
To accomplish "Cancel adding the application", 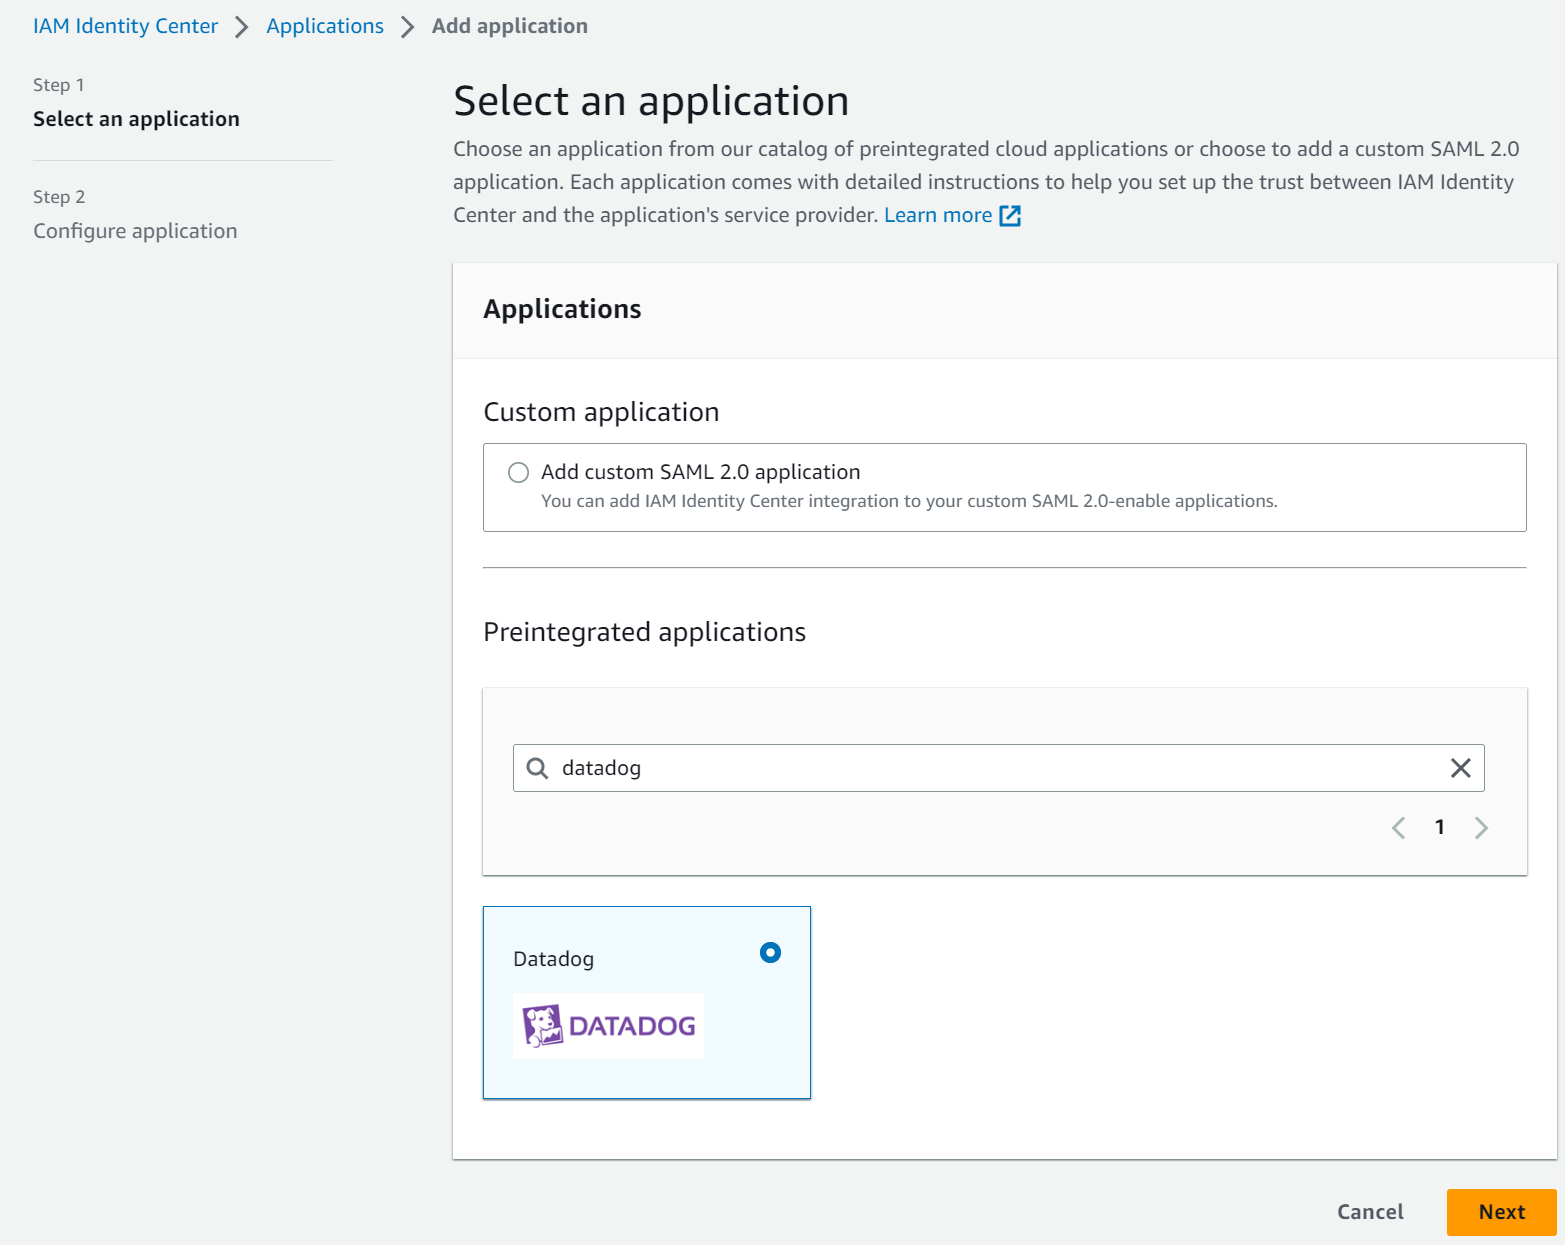I will point(1370,1212).
